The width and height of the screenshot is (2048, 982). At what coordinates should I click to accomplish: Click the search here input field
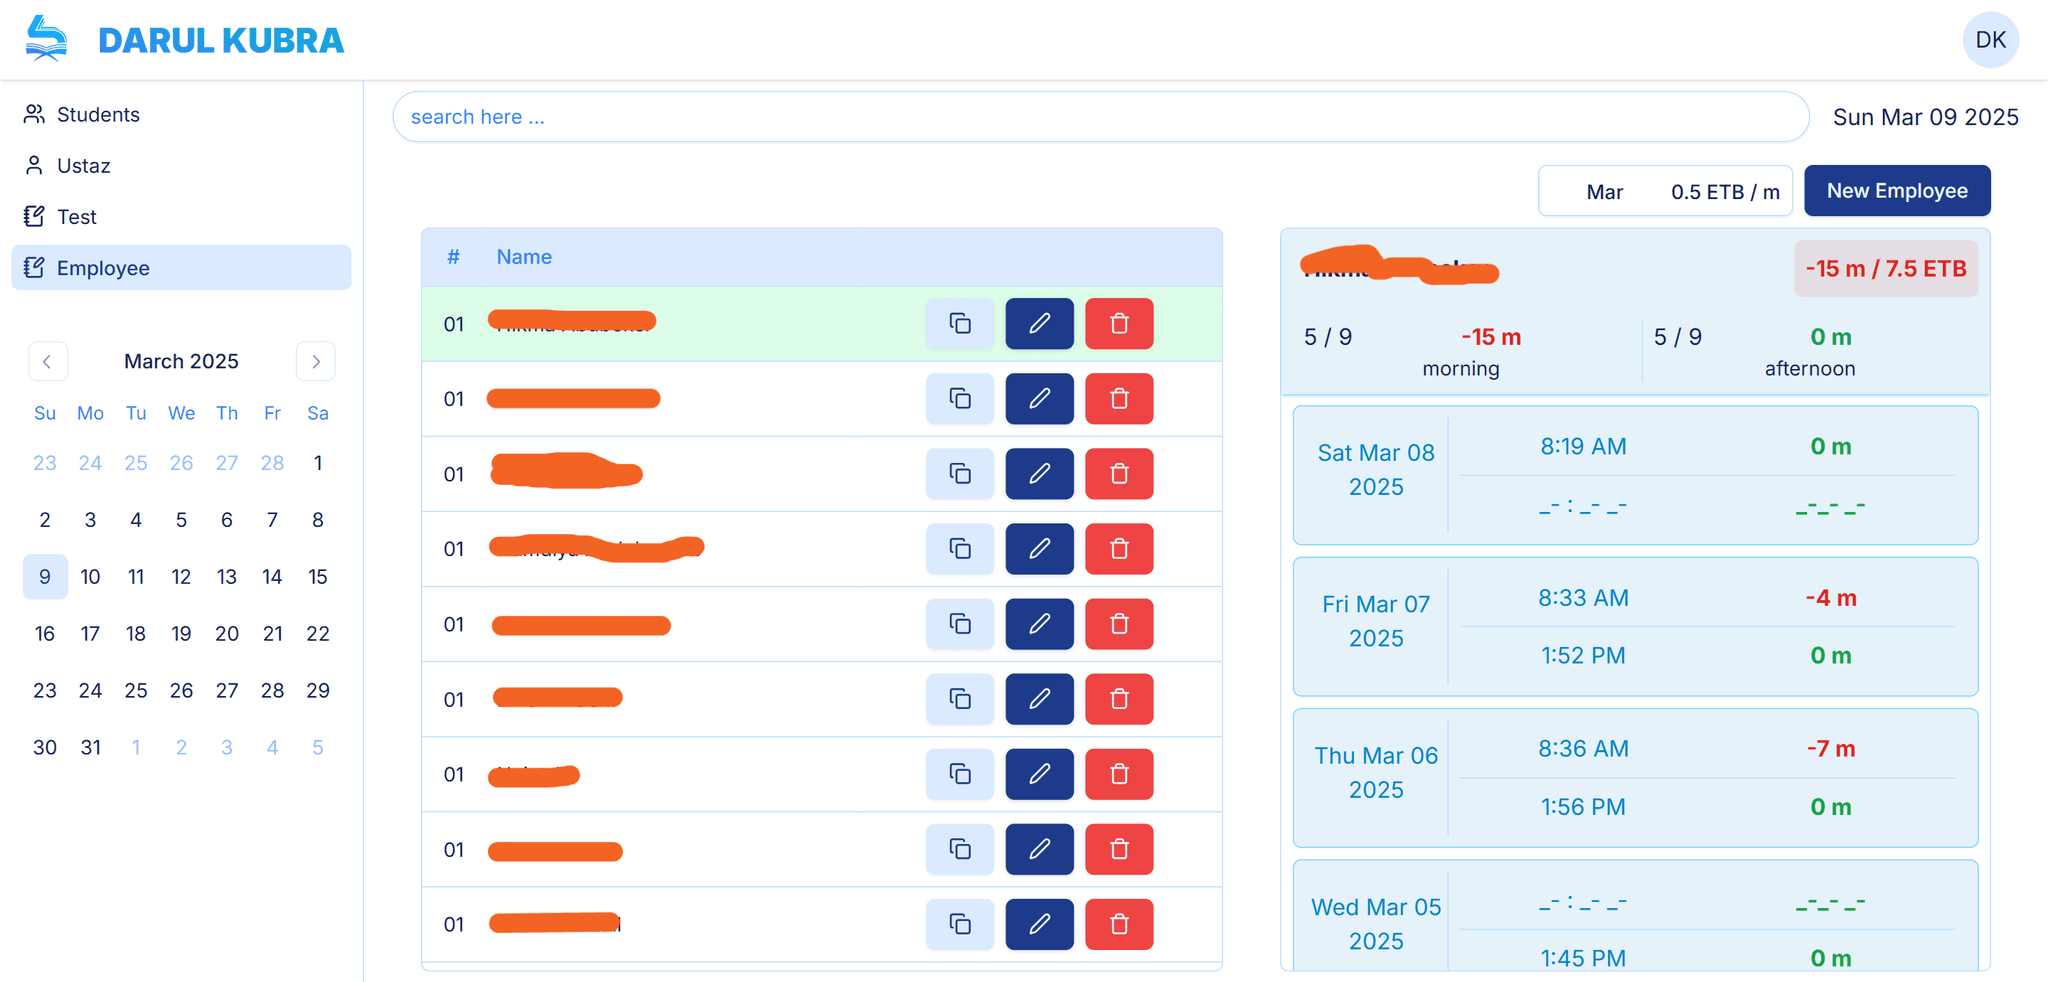[1100, 117]
